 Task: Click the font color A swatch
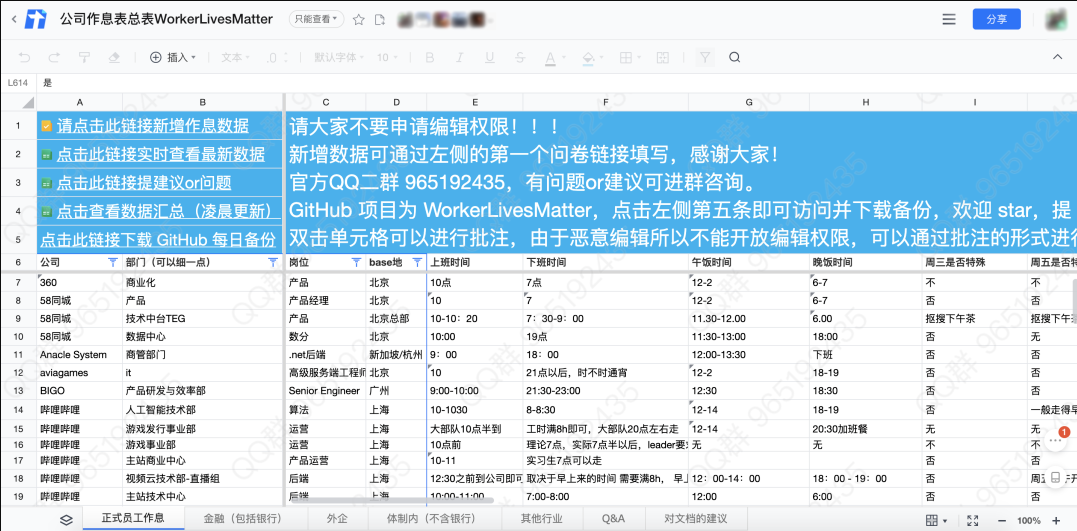pos(550,58)
